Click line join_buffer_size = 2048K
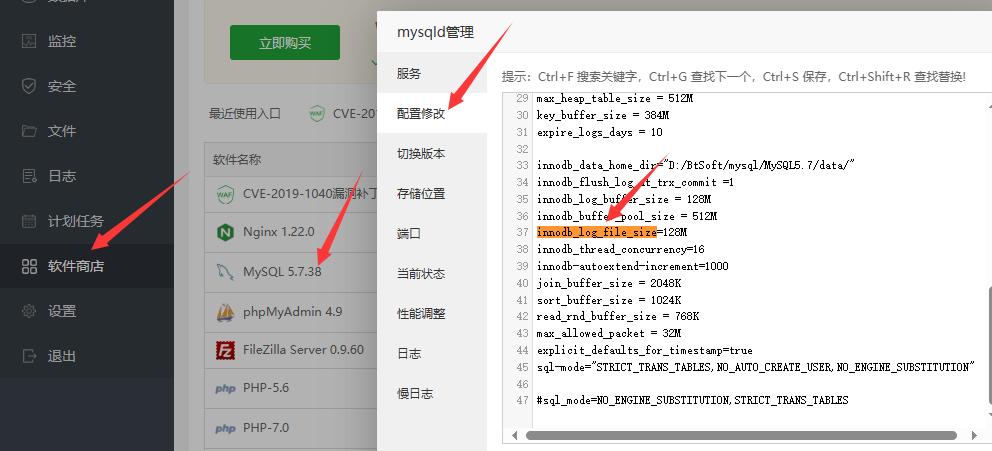This screenshot has height=451, width=992. pos(609,283)
